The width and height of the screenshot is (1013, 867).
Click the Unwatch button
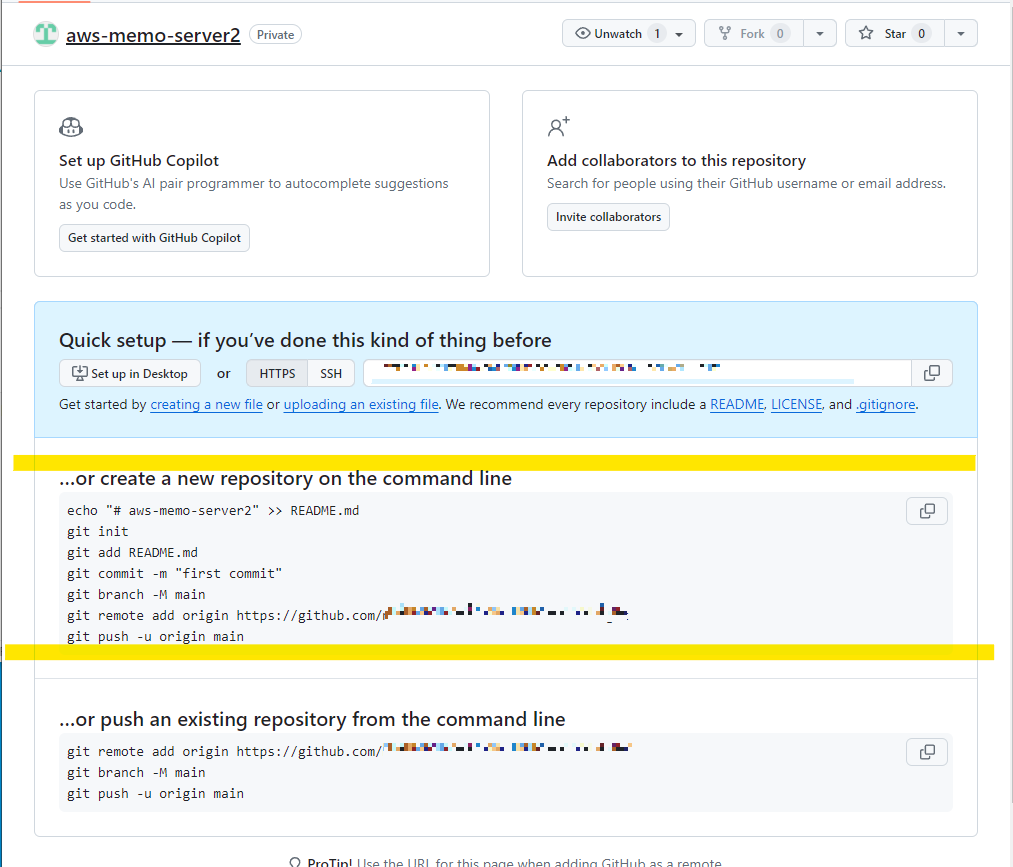pyautogui.click(x=629, y=34)
